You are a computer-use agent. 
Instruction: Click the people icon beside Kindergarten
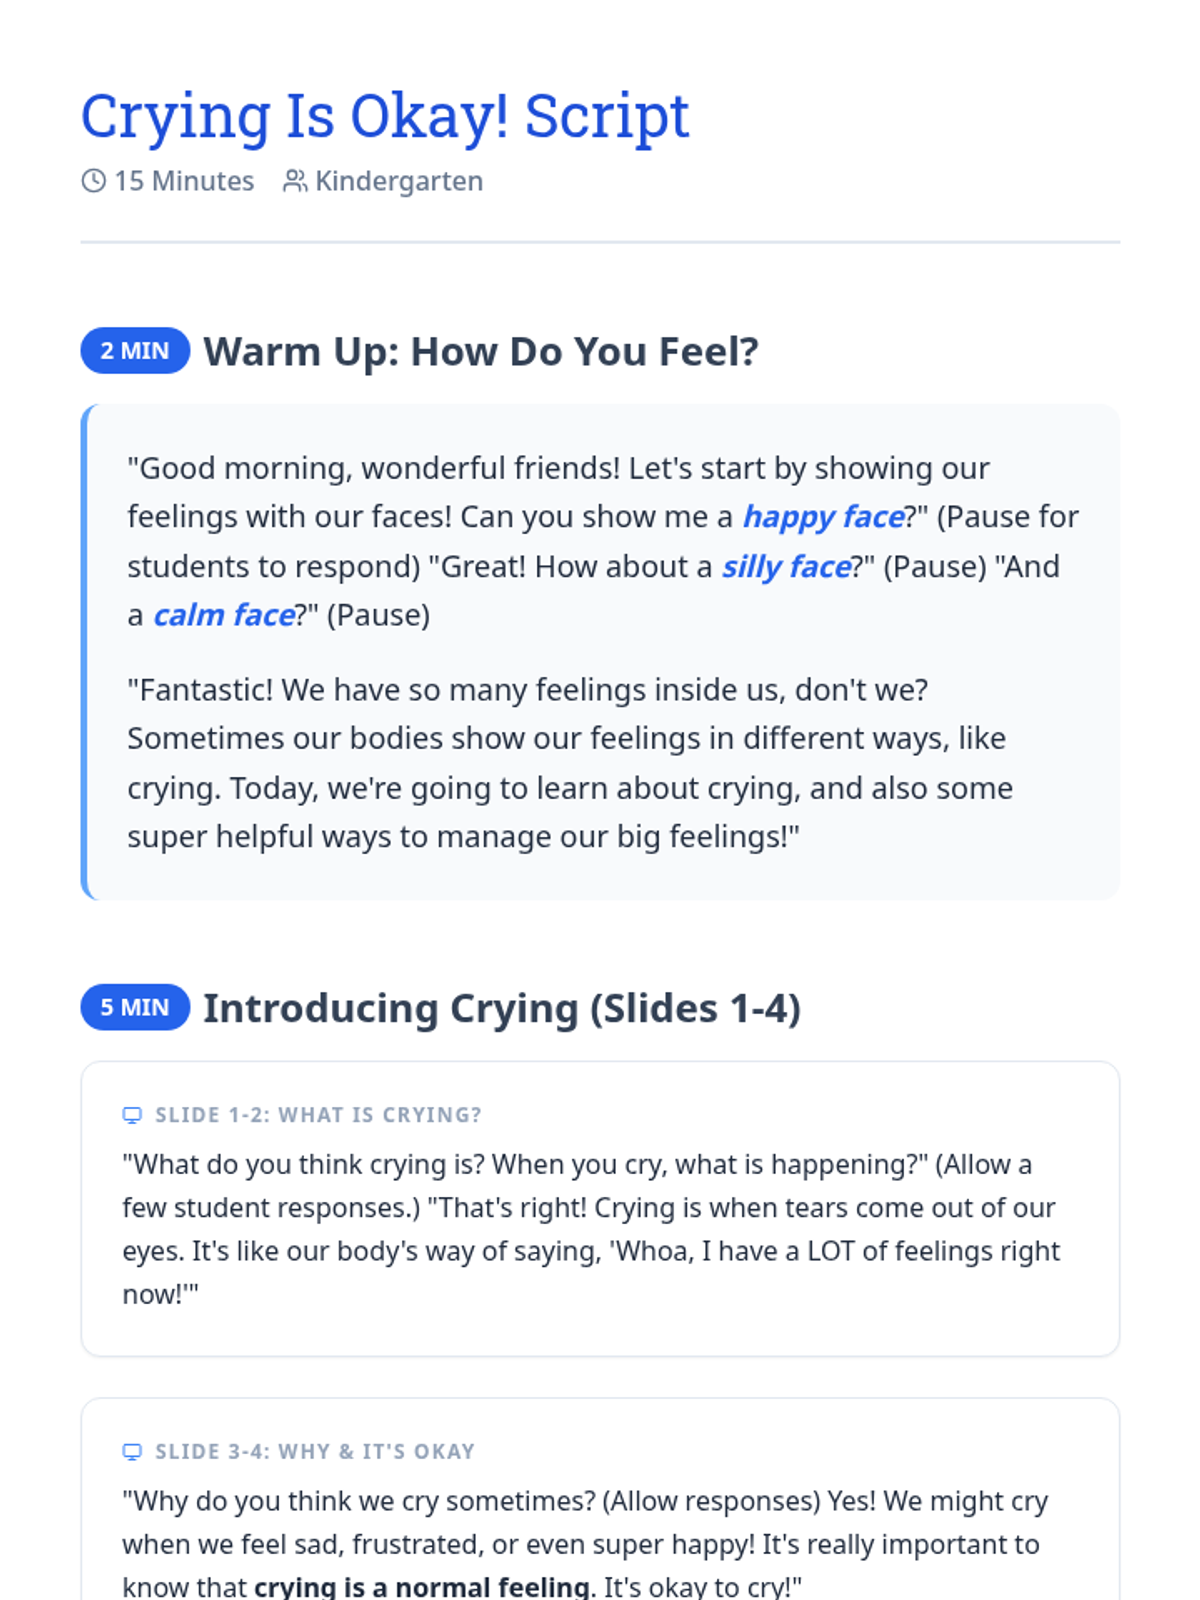click(x=295, y=181)
